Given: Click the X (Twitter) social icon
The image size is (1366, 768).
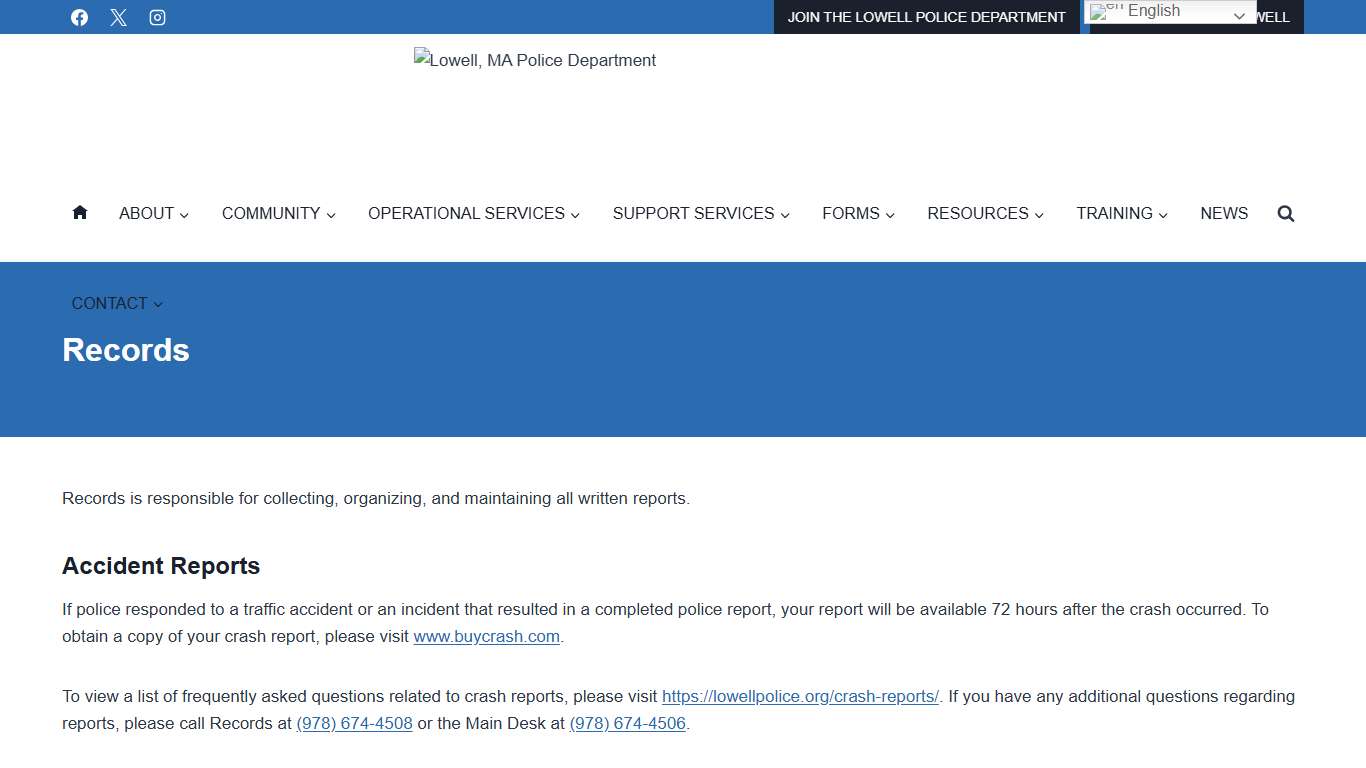Looking at the screenshot, I should coord(118,17).
